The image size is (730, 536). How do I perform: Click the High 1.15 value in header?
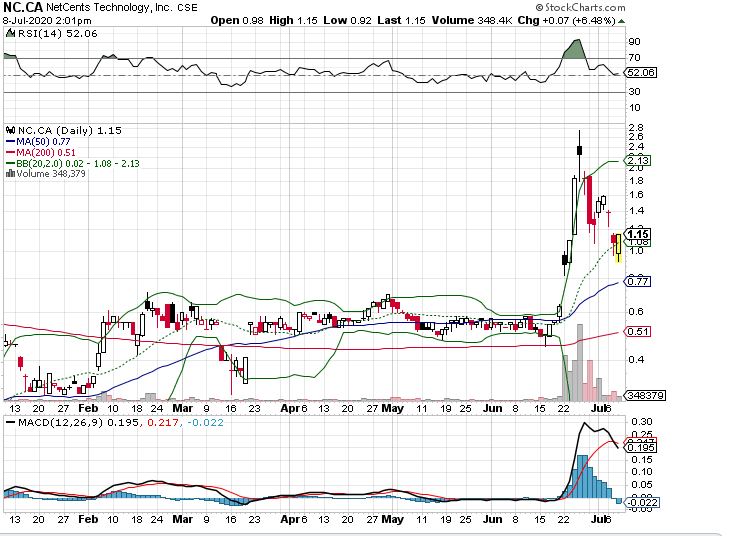(x=293, y=20)
